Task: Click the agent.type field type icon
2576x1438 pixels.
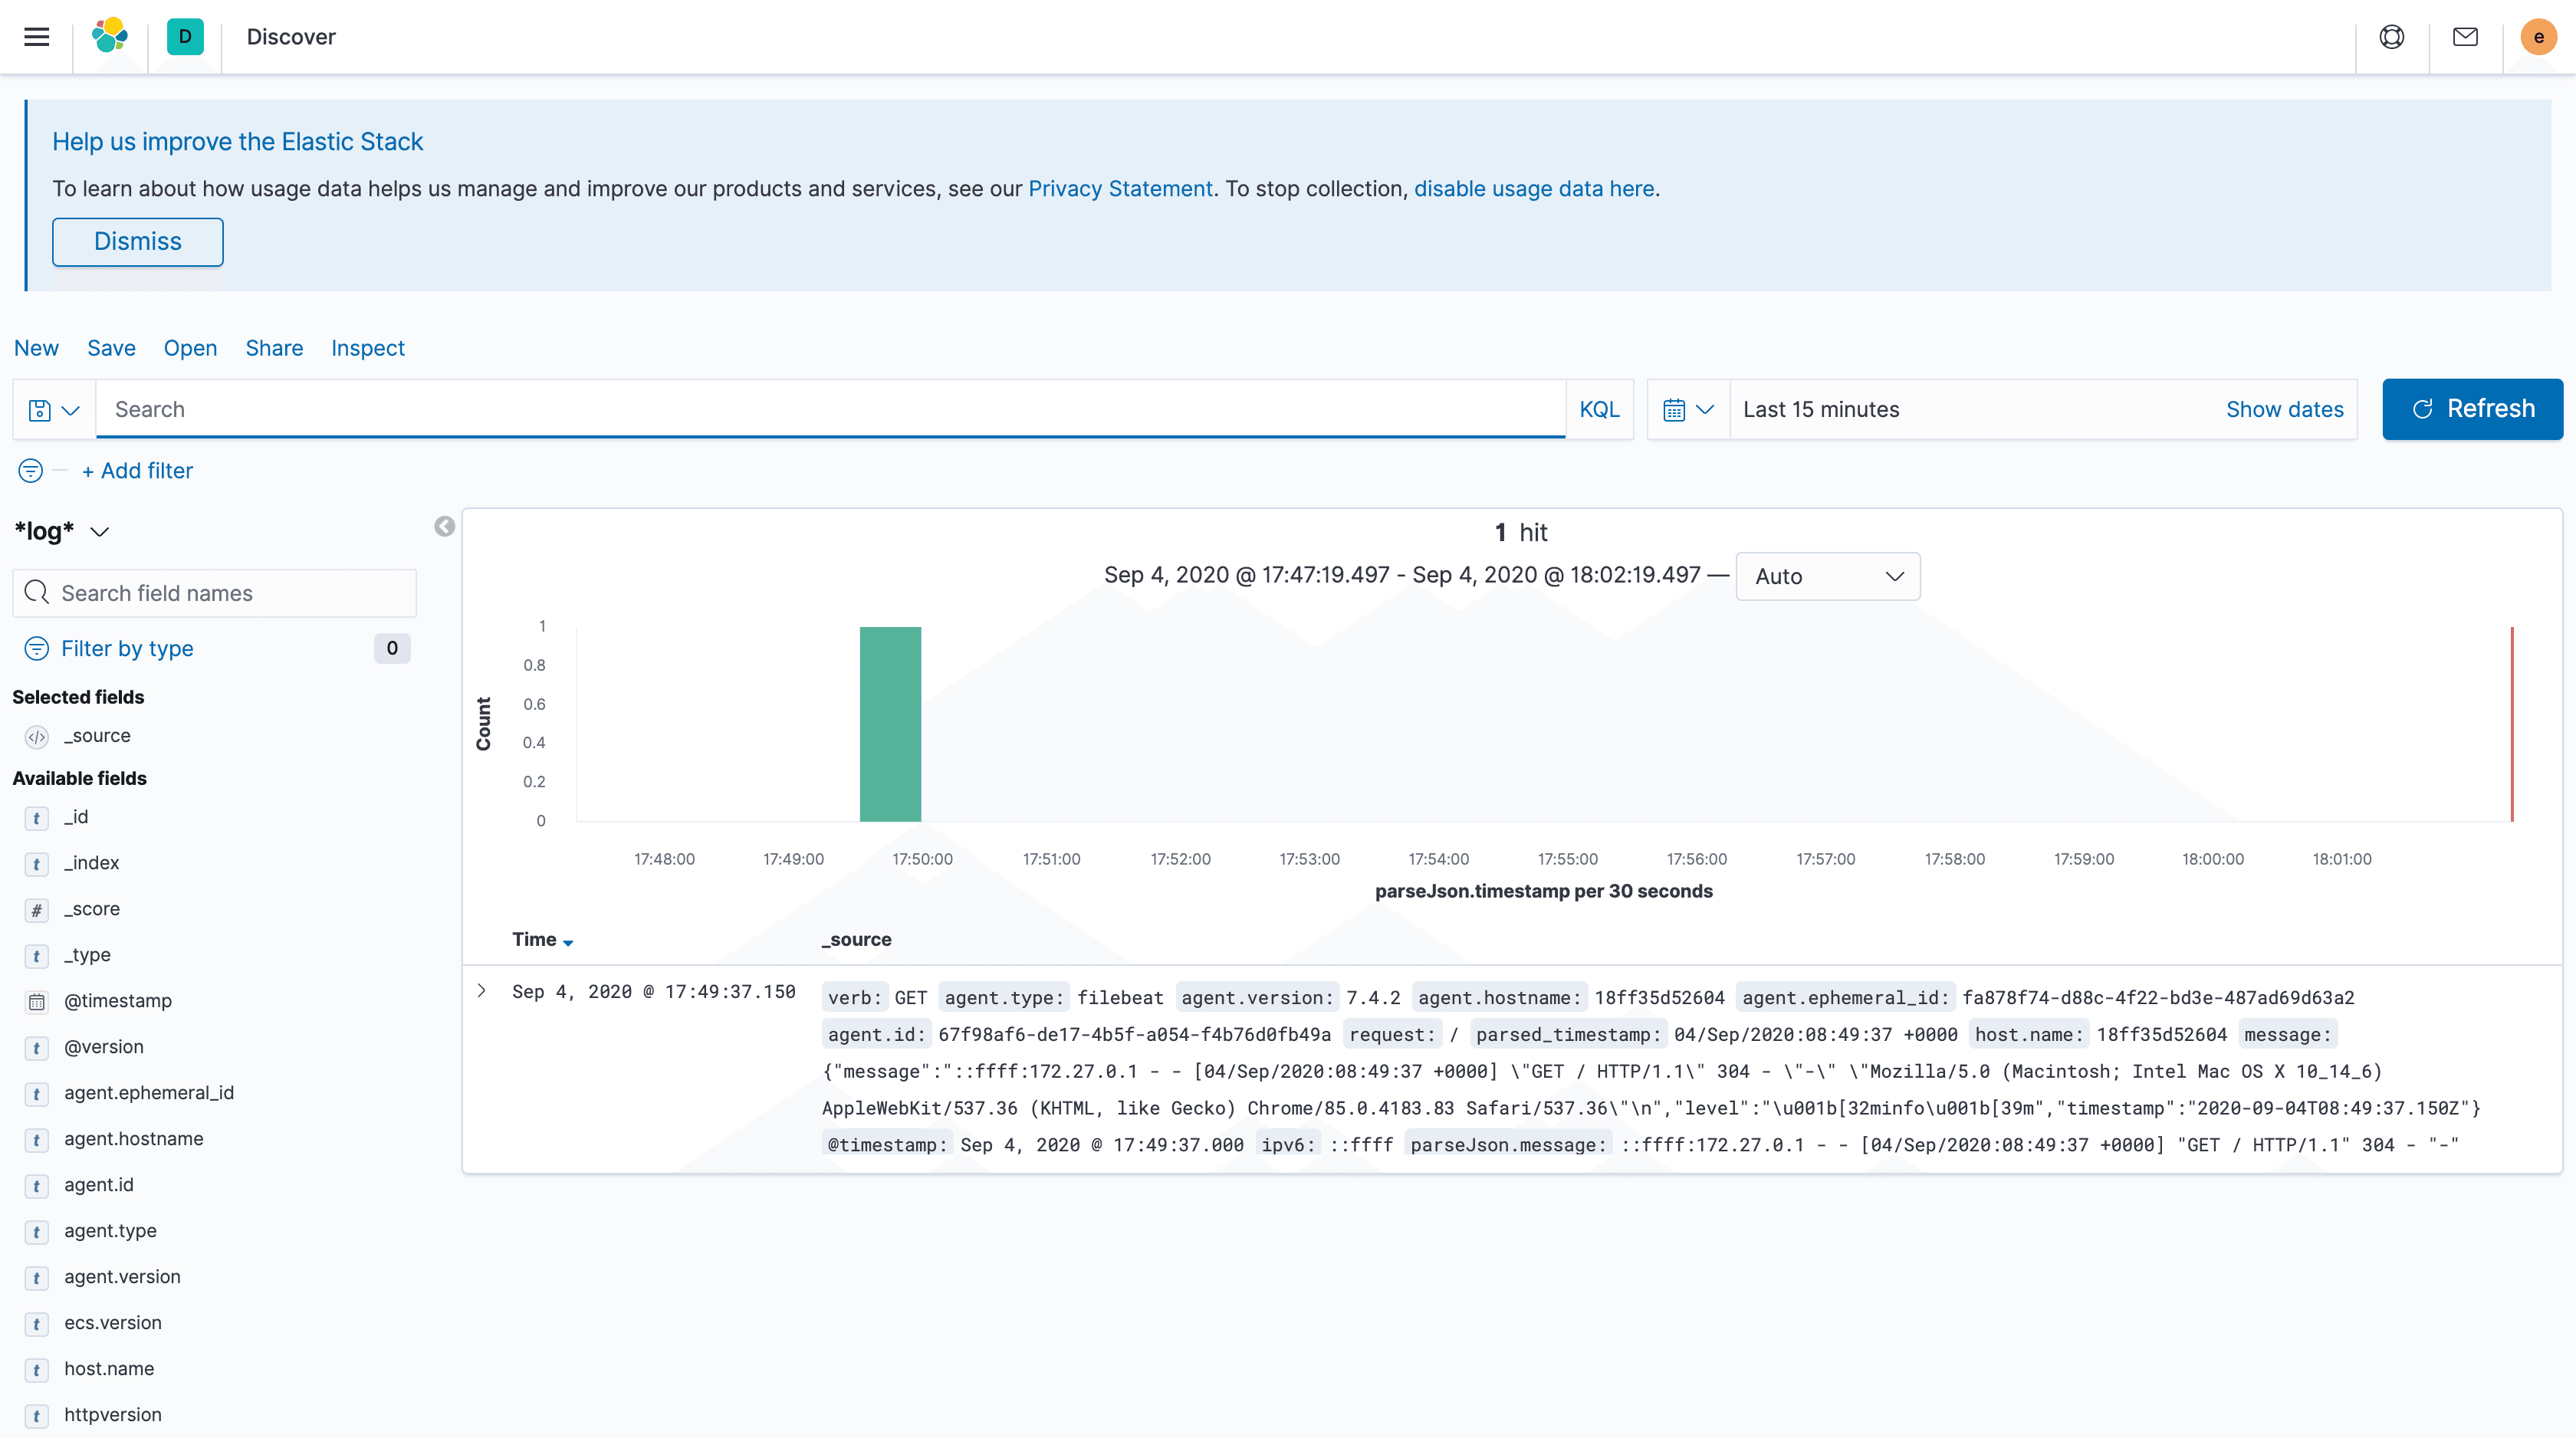Action: coord(37,1232)
